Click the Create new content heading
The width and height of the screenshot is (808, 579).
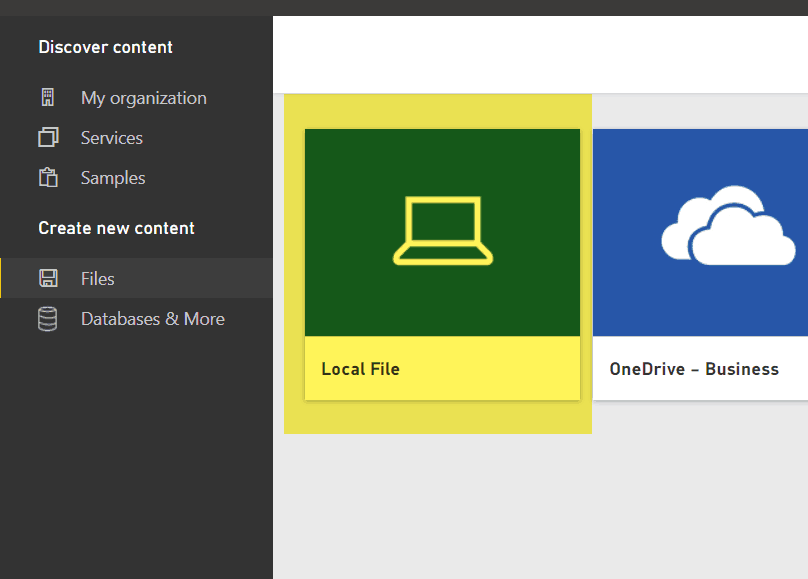click(x=116, y=228)
